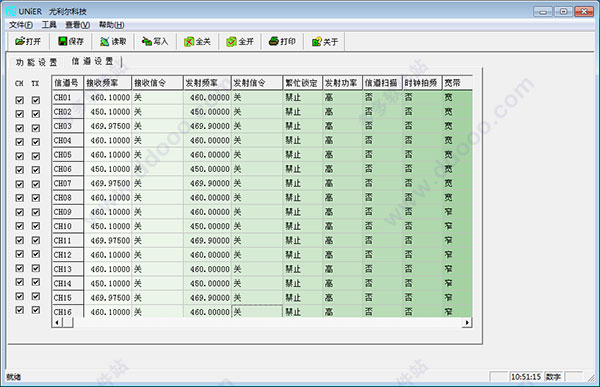Minimize the UNiER window

coord(543,11)
